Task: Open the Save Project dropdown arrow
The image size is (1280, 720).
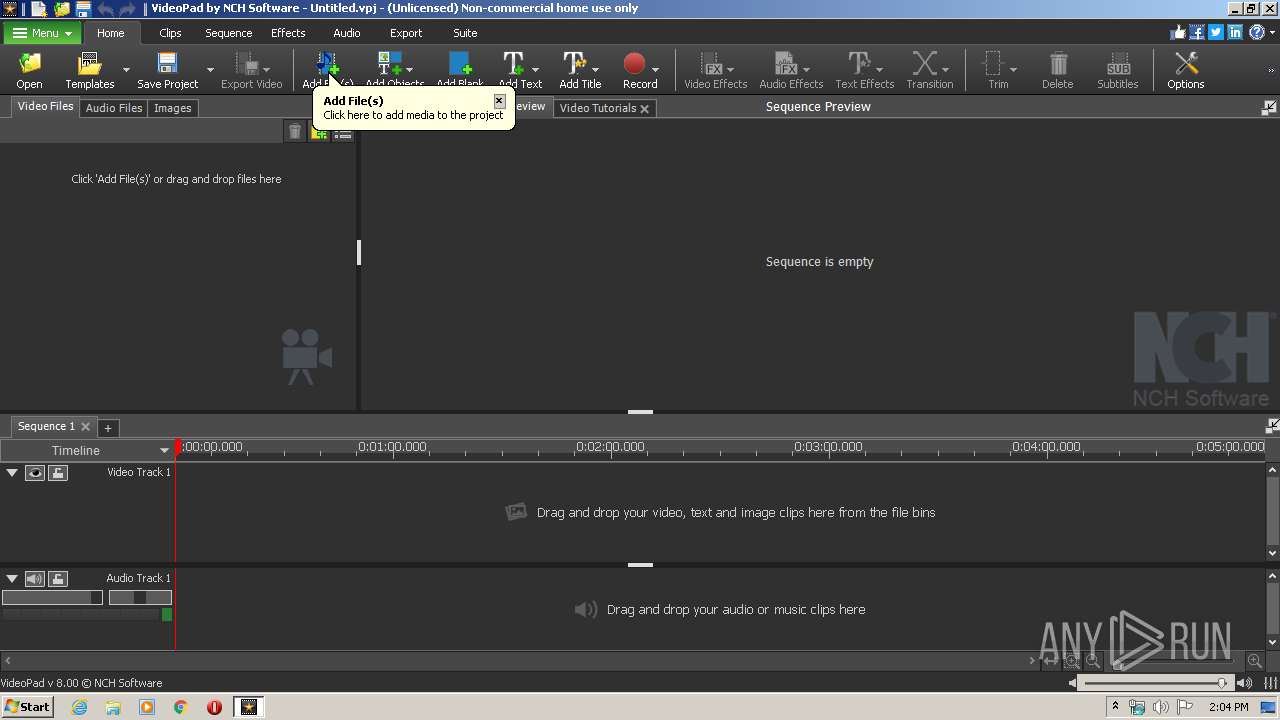Action: (210, 70)
